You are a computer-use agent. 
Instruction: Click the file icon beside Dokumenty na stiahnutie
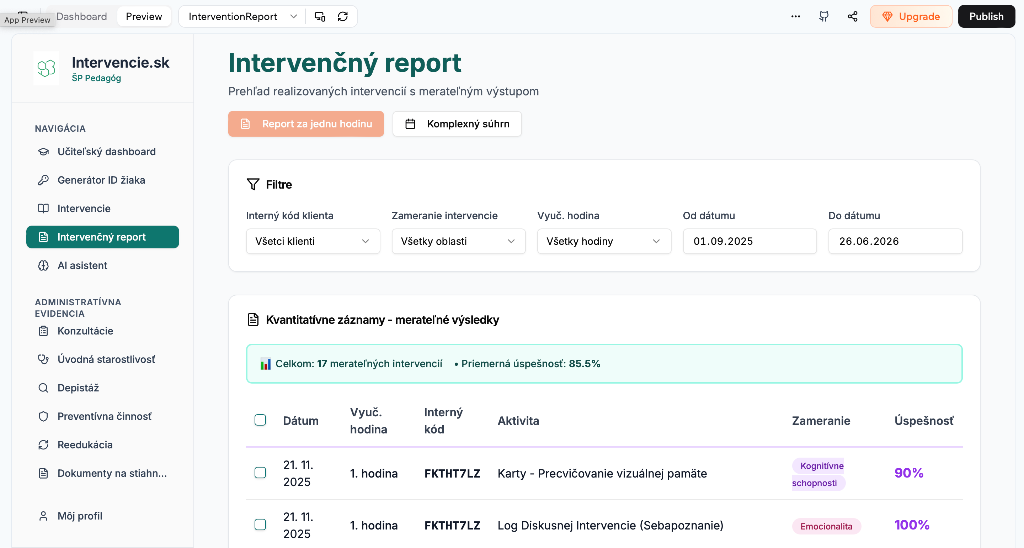pyautogui.click(x=43, y=474)
